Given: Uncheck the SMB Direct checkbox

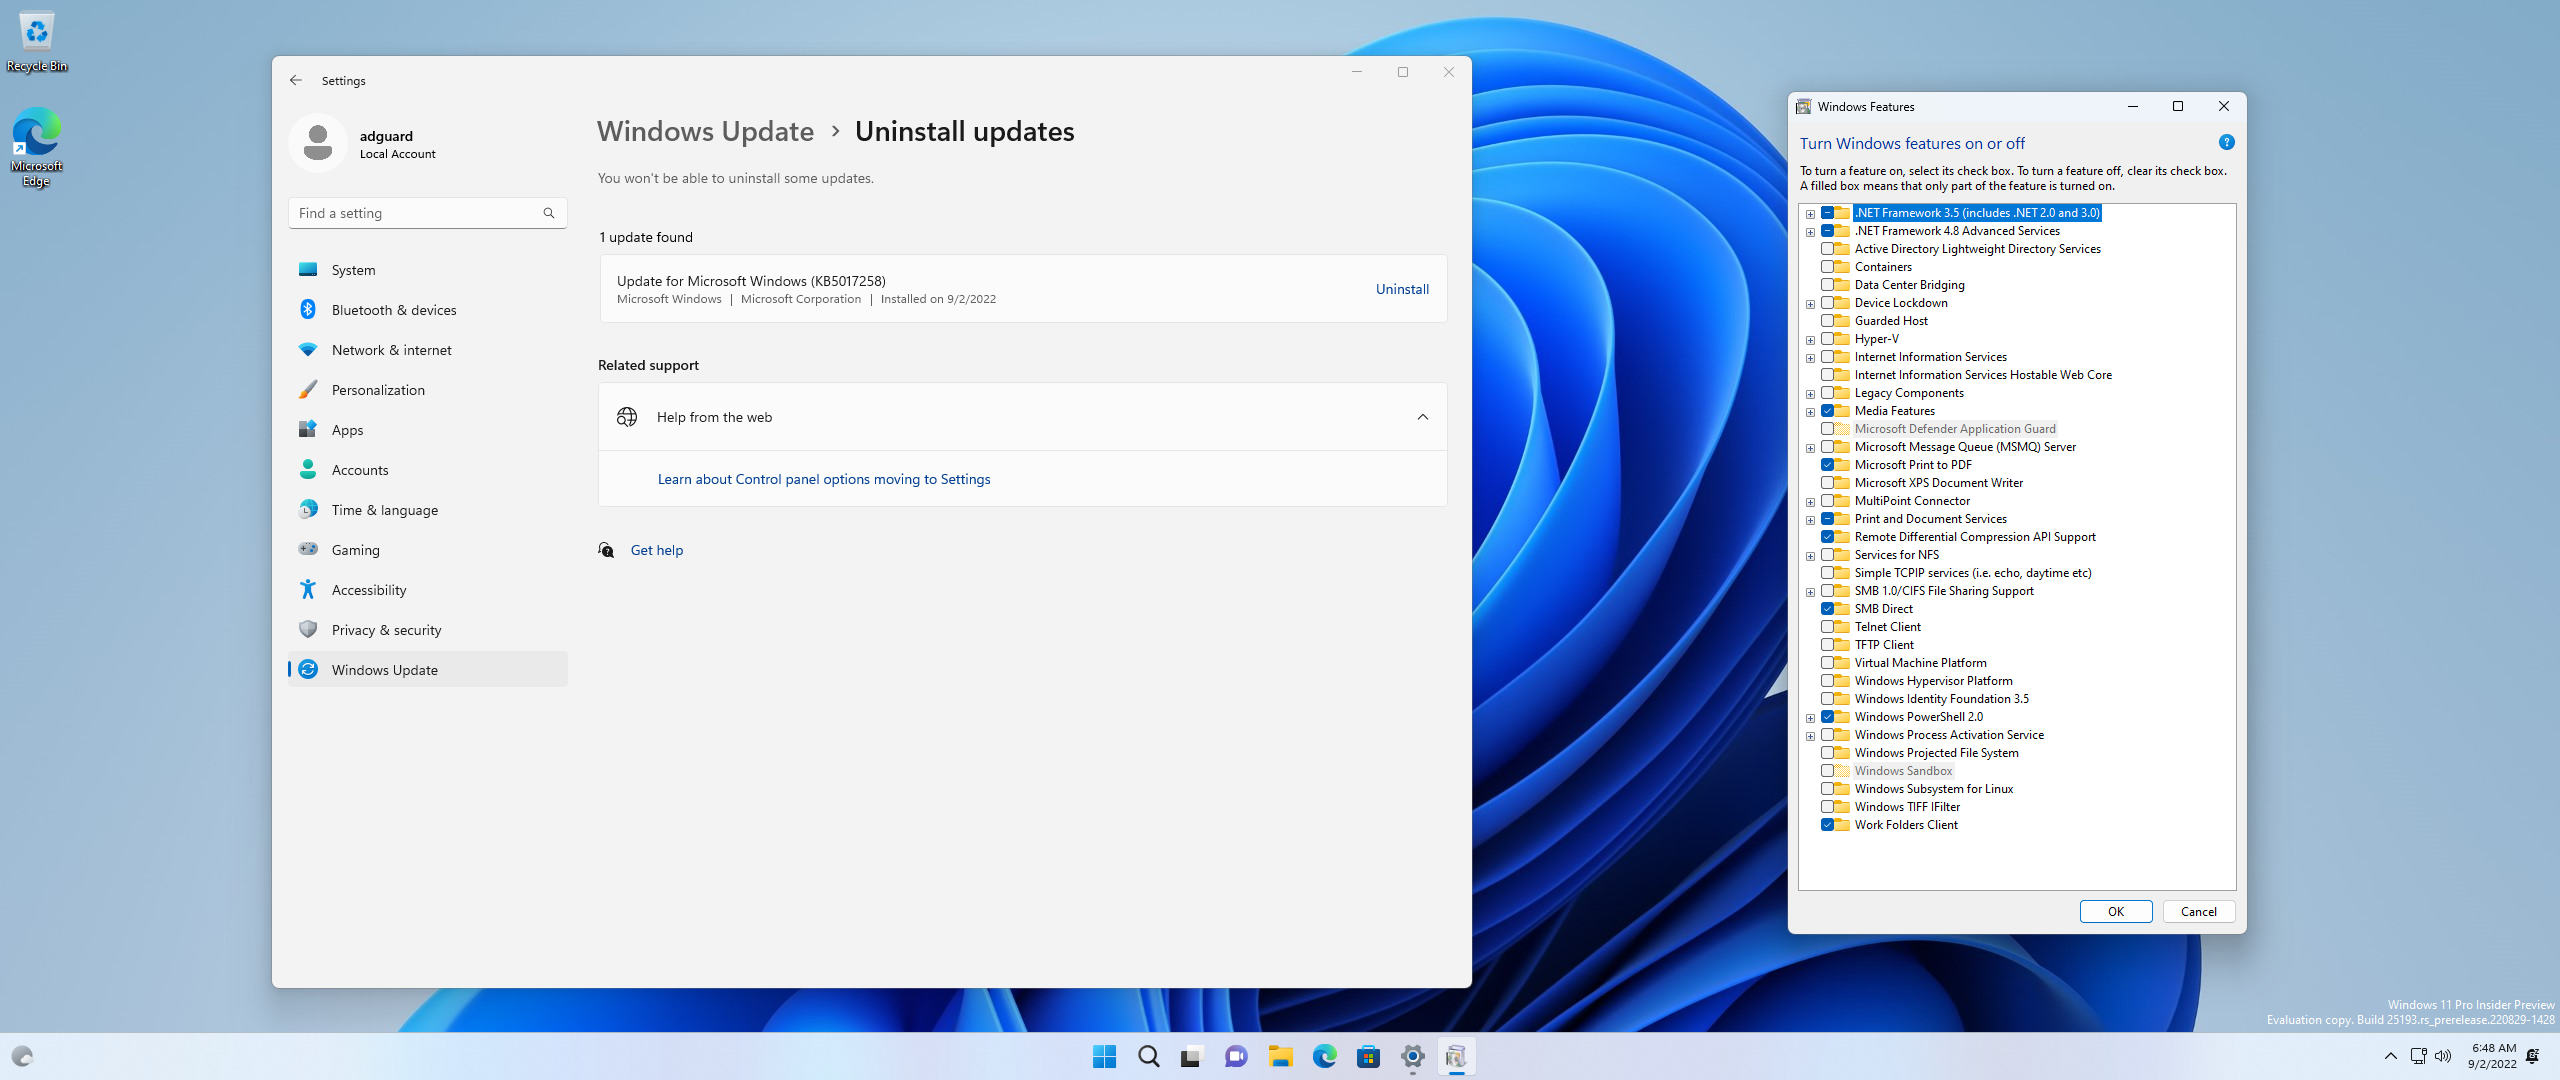Looking at the screenshot, I should 1827,609.
